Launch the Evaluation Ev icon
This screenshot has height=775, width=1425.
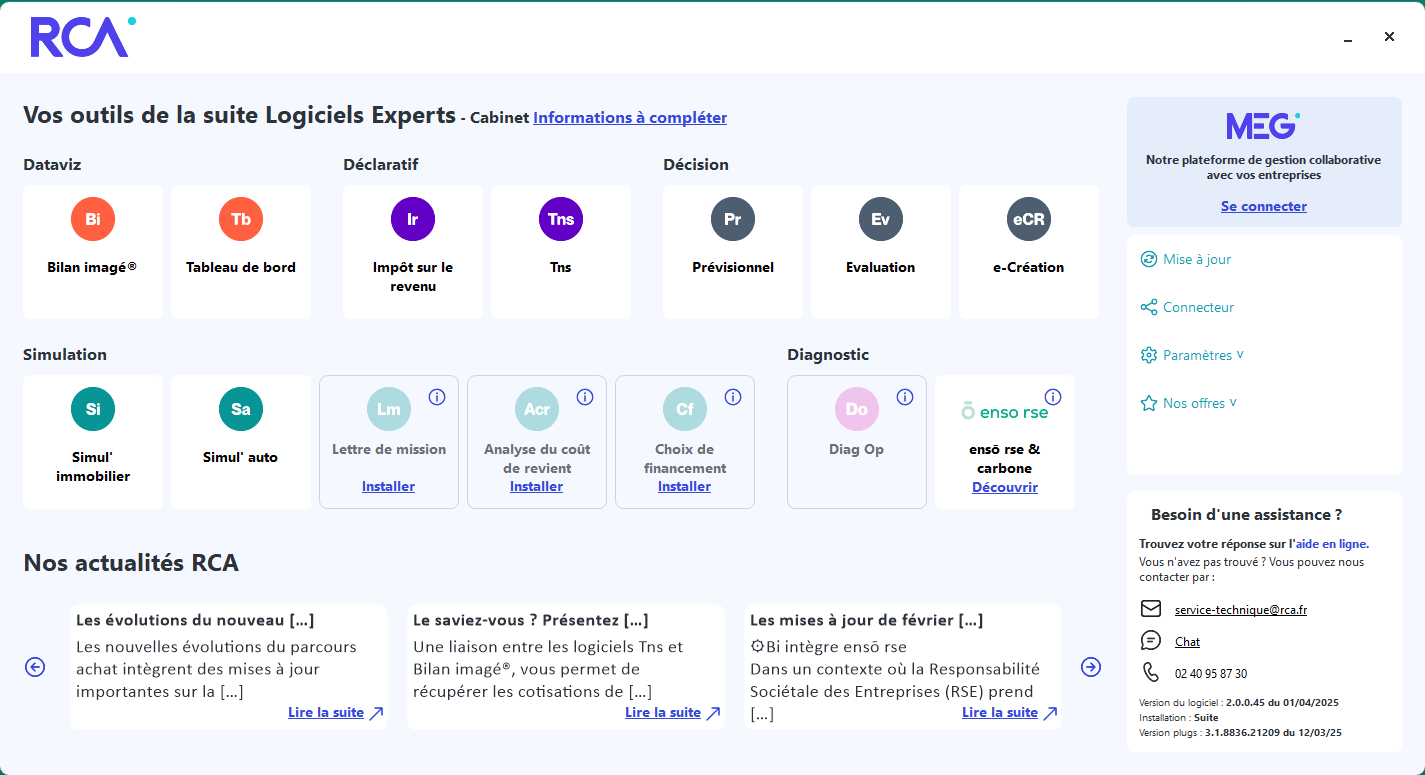tap(881, 219)
